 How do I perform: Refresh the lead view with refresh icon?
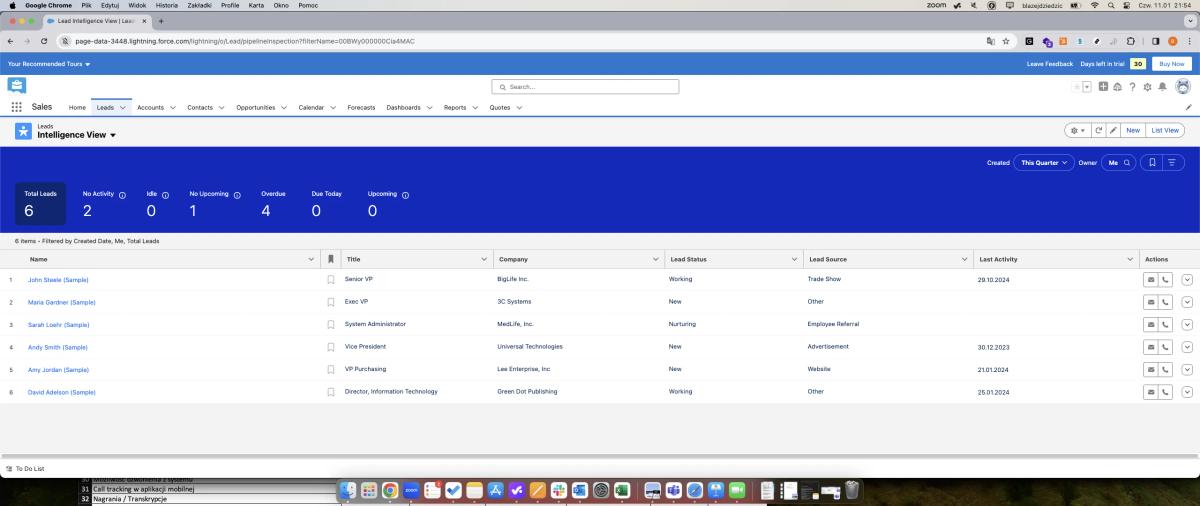[1098, 130]
